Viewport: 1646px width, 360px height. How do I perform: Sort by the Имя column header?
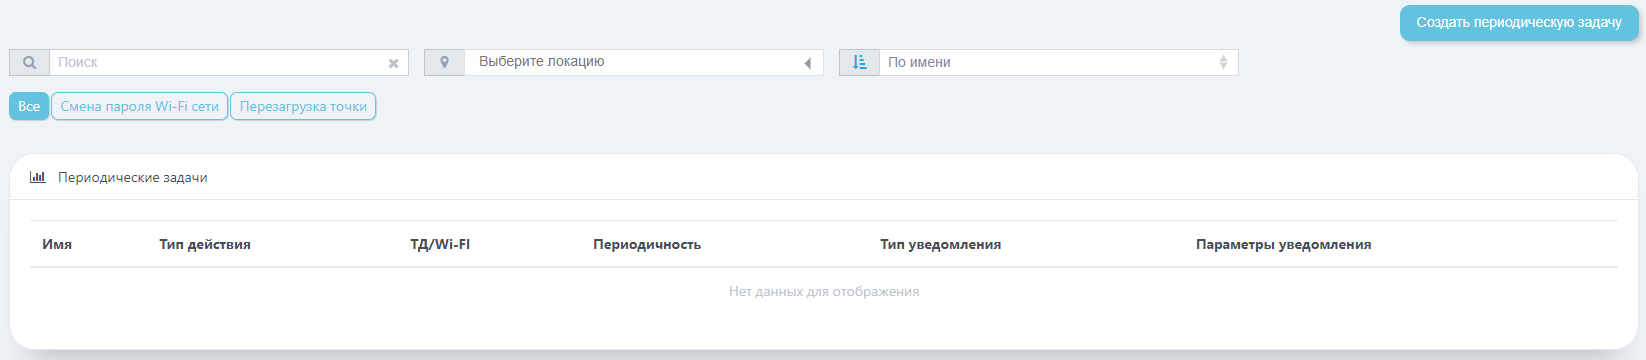click(57, 244)
